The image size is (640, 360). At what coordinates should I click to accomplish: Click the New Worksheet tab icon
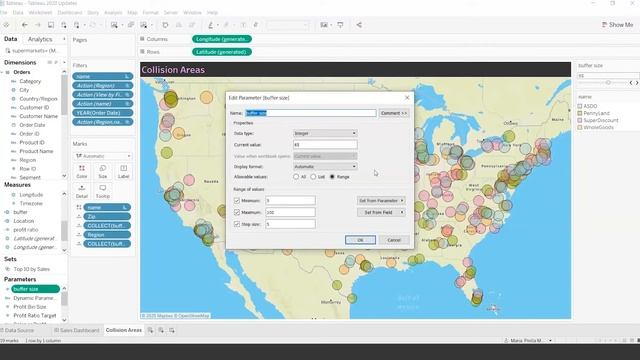tap(150, 330)
